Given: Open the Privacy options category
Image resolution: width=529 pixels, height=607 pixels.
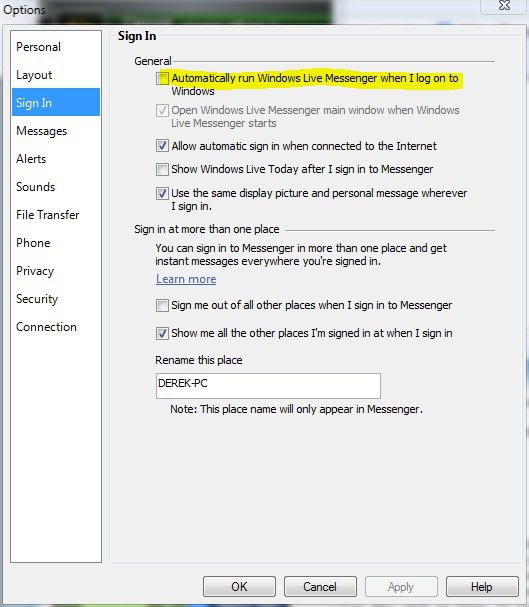Looking at the screenshot, I should (x=56, y=271).
